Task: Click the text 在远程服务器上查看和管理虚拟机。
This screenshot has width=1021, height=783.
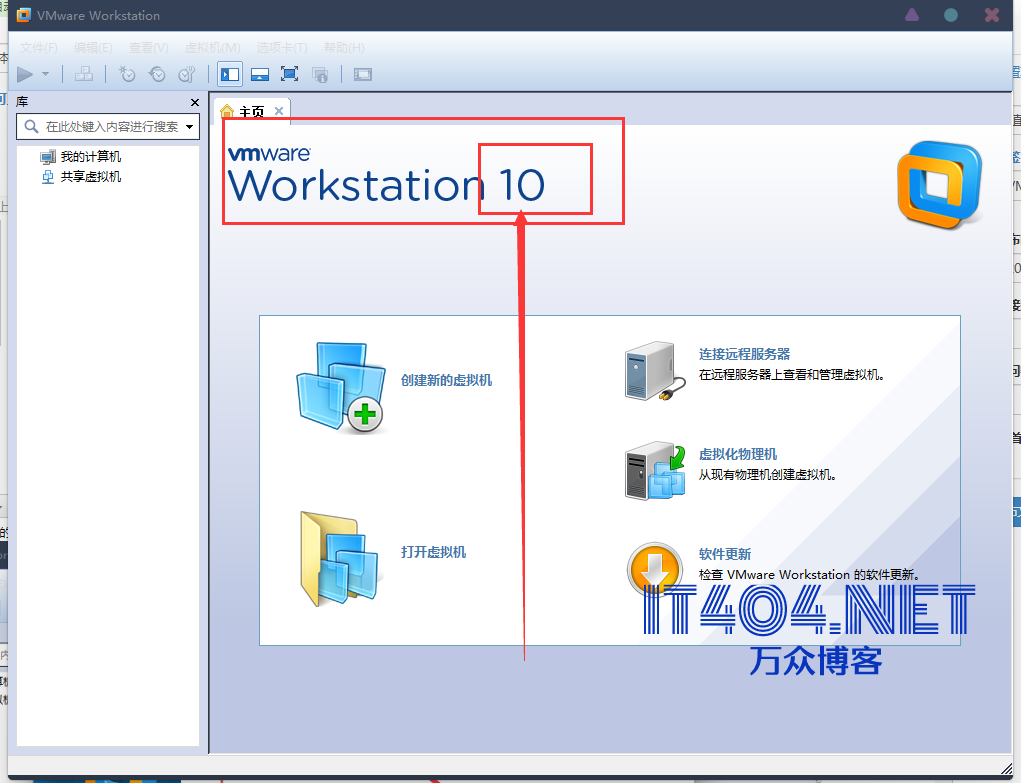Action: click(791, 375)
